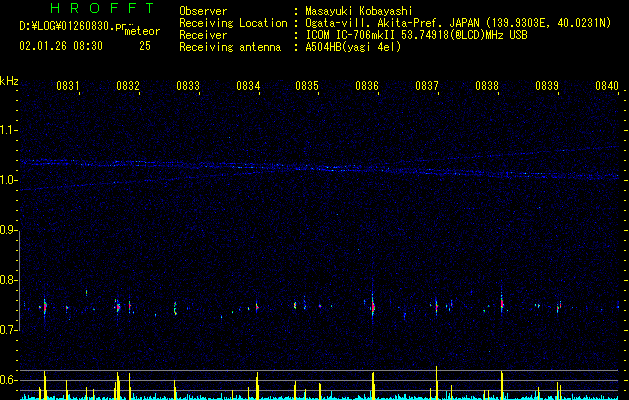Select observer name Masayuki Kobayashi

pos(359,11)
